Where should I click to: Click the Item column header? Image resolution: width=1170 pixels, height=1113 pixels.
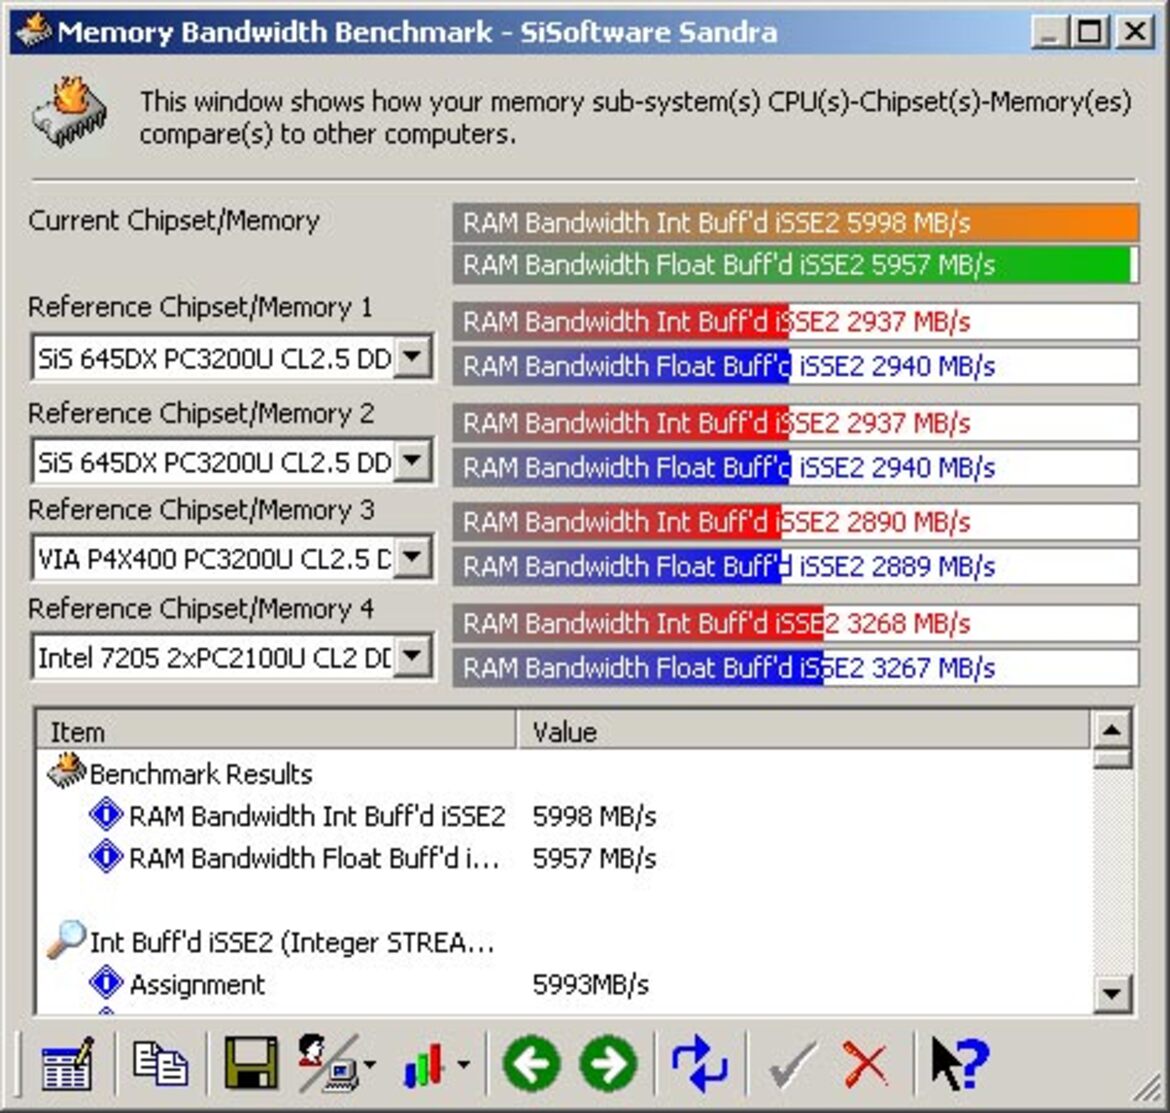276,731
